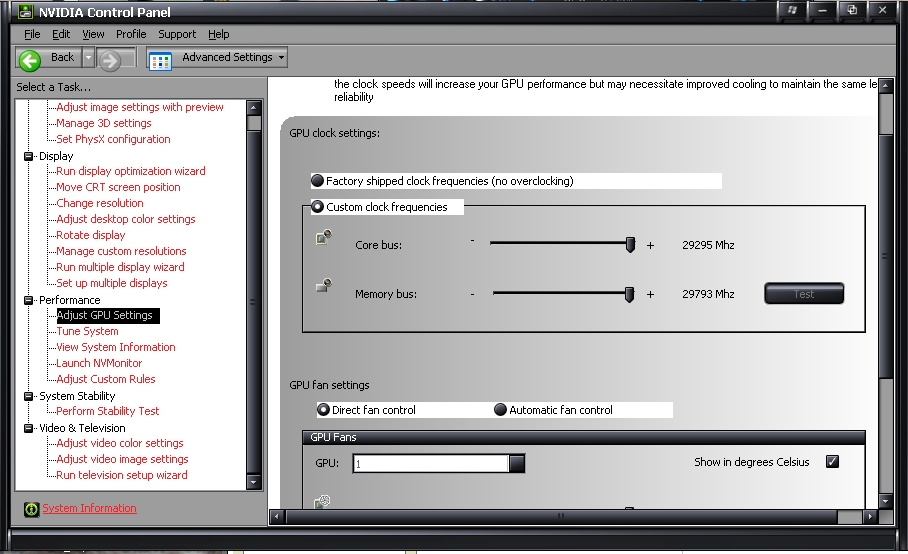This screenshot has width=908, height=554.
Task: Open the System Information link
Action: (89, 508)
